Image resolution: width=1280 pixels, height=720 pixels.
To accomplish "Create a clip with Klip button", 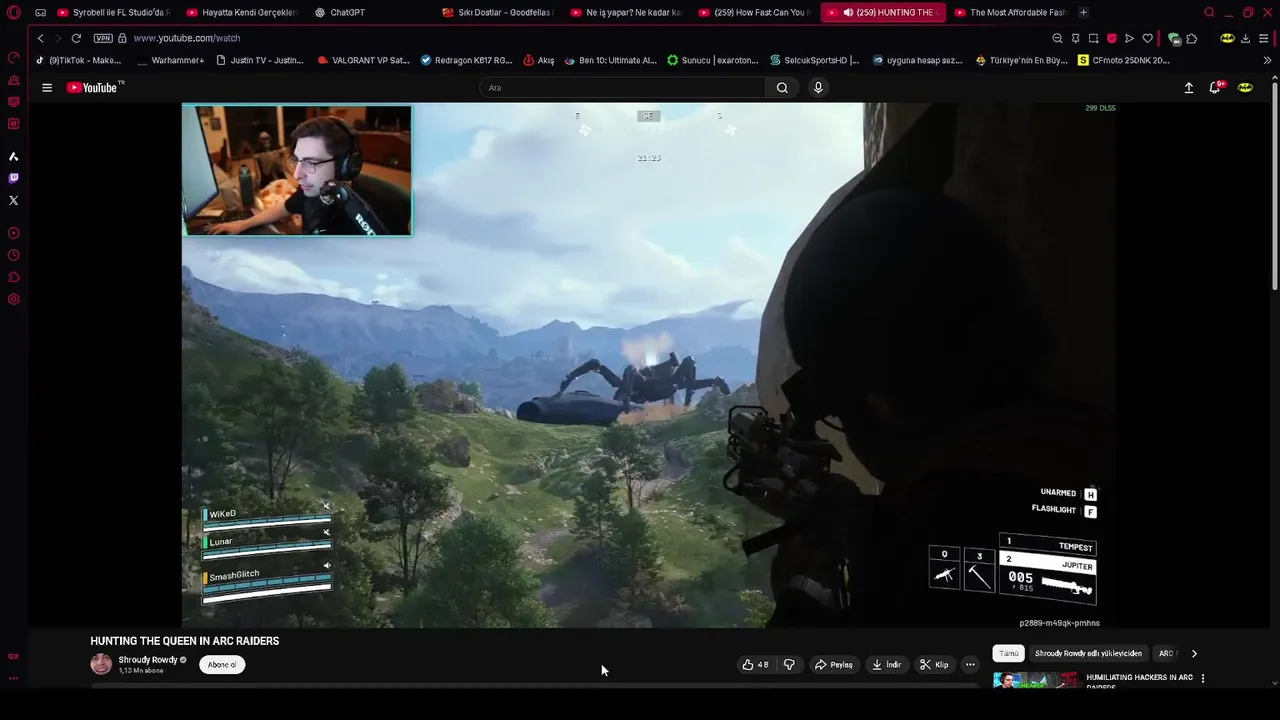I will point(935,665).
